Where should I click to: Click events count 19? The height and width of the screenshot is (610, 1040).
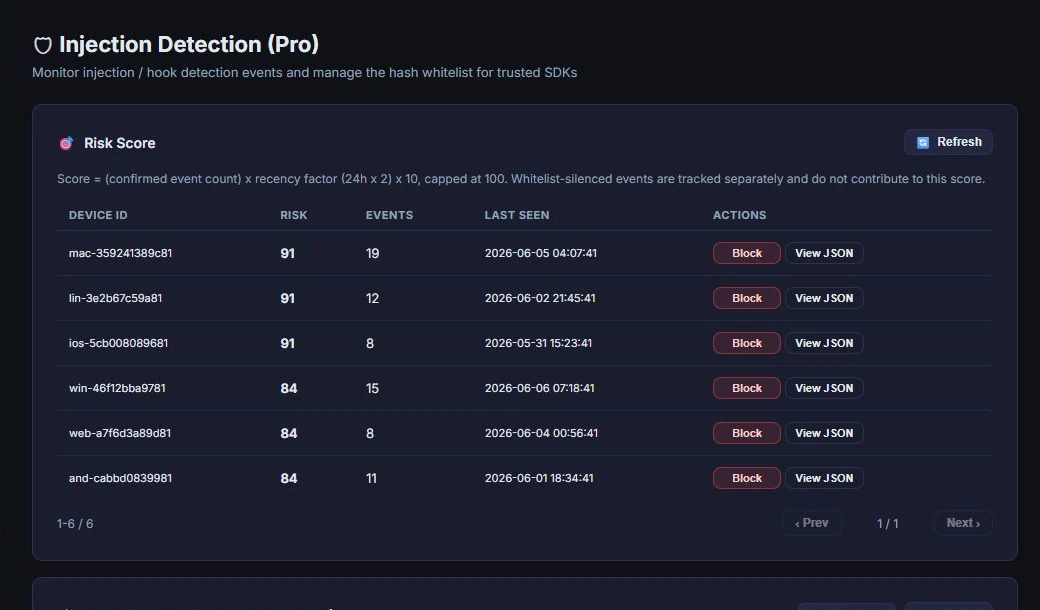pyautogui.click(x=373, y=253)
